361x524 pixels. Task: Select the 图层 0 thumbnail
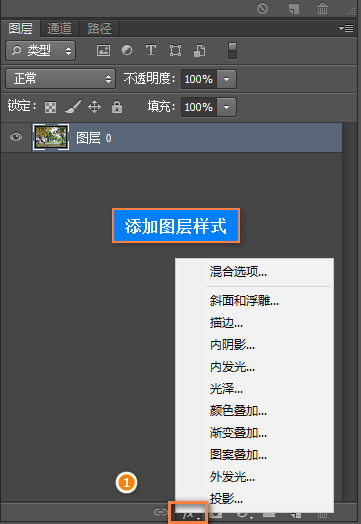click(51, 137)
